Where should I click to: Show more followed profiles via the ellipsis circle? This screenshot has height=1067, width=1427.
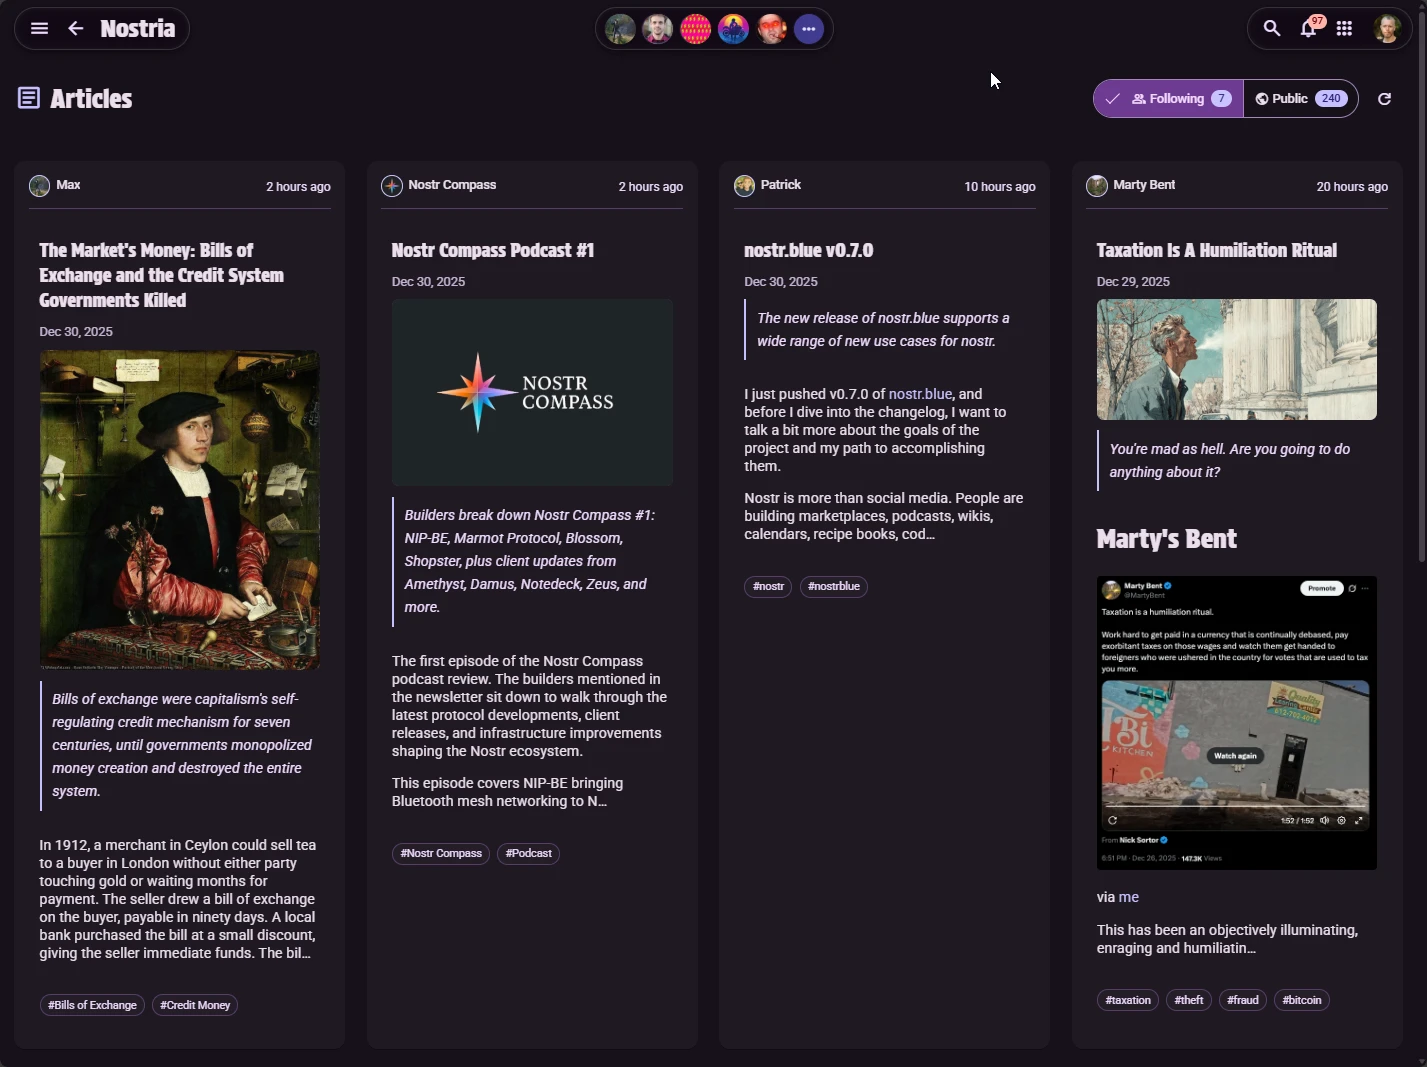coord(808,29)
